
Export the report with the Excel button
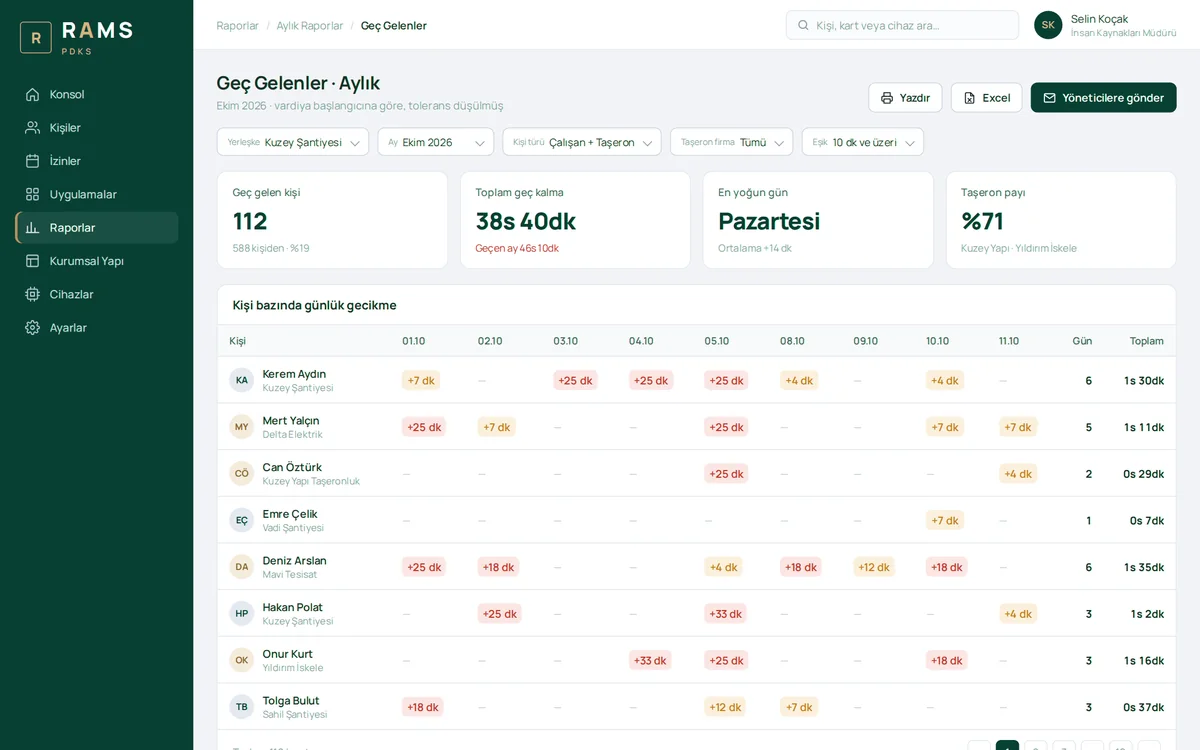tap(987, 97)
